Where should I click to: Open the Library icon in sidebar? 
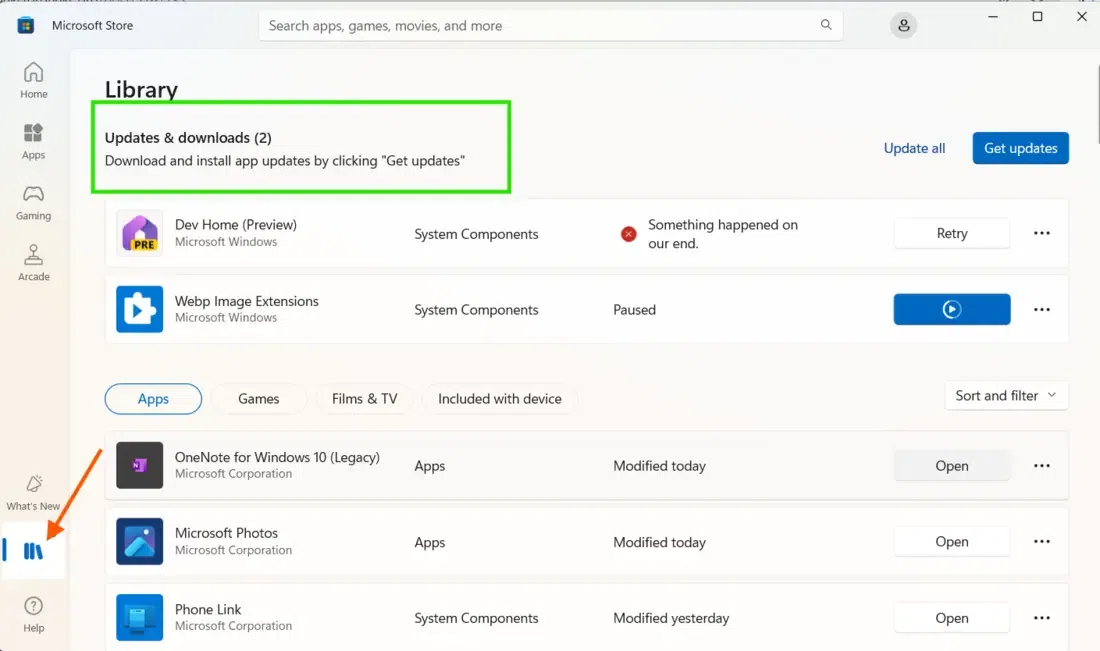(34, 551)
